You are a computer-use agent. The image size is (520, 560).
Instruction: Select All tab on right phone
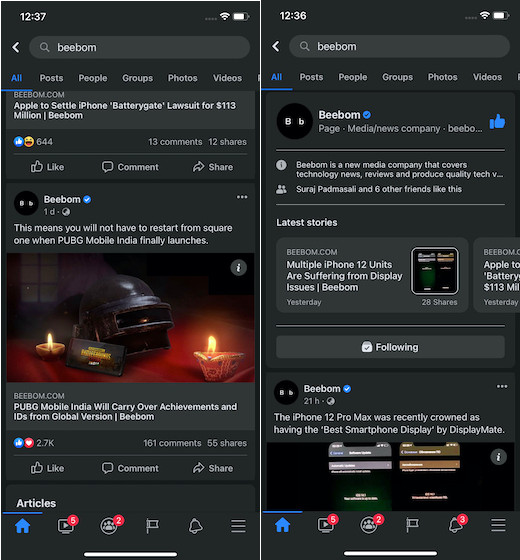[276, 77]
